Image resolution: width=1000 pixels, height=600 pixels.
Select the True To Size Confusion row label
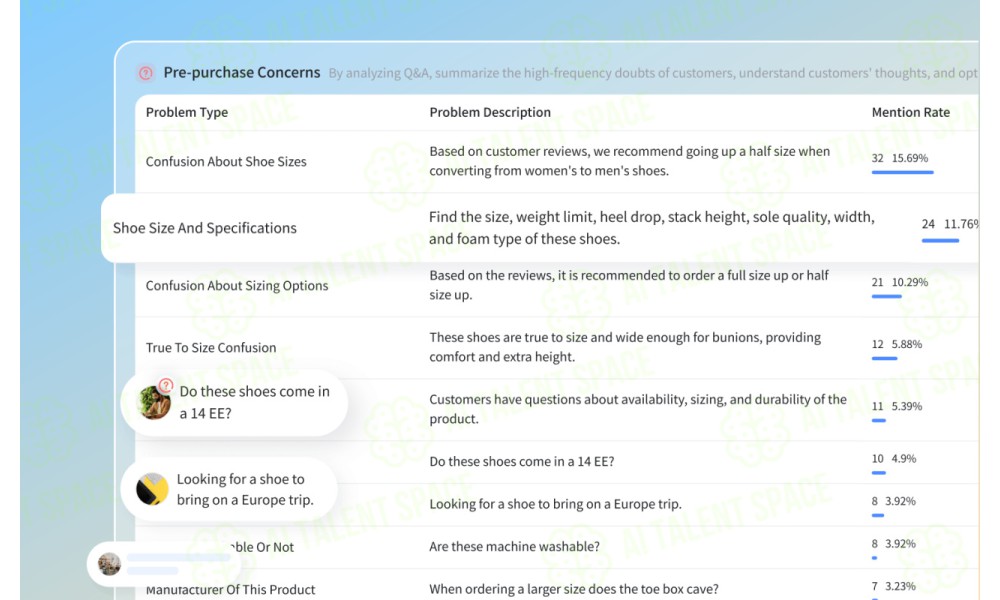[210, 348]
